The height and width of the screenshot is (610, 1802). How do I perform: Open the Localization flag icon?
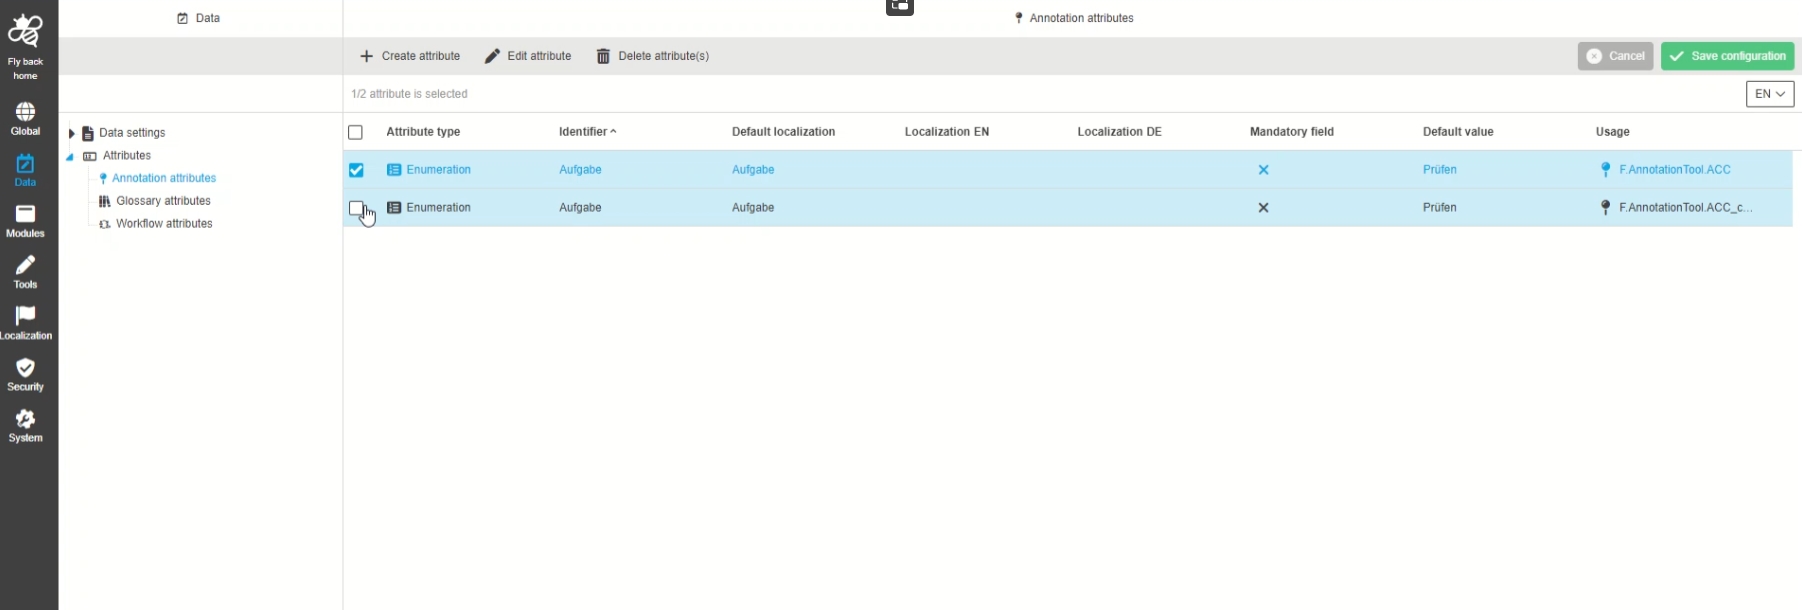pos(25,316)
